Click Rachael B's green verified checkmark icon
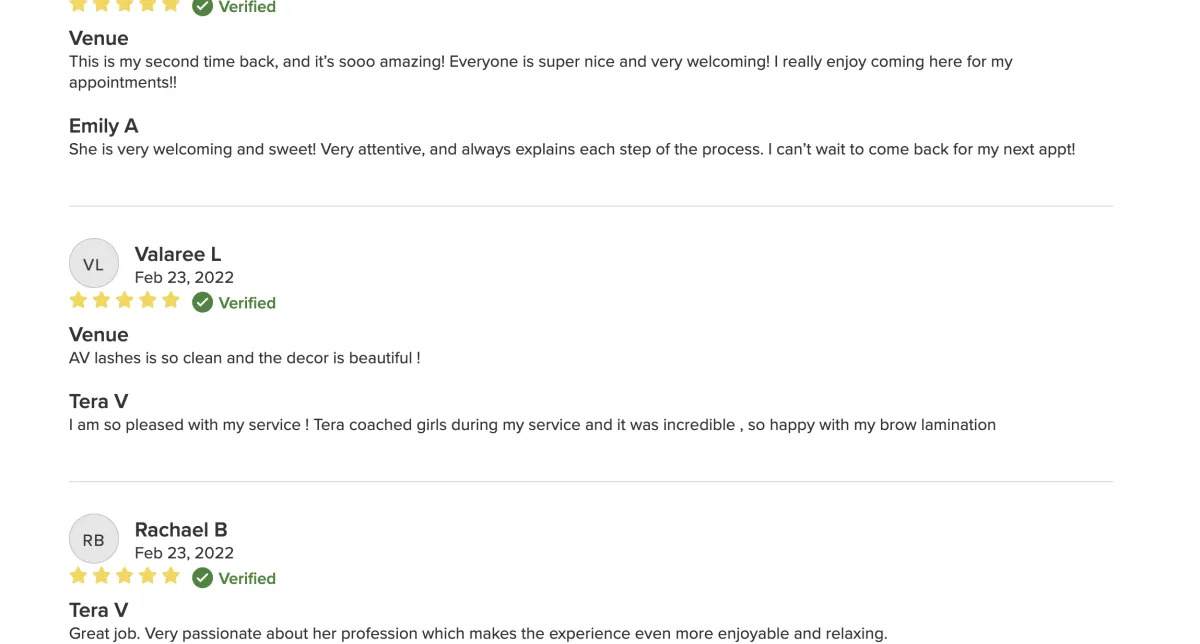The image size is (1200, 644). [x=203, y=578]
